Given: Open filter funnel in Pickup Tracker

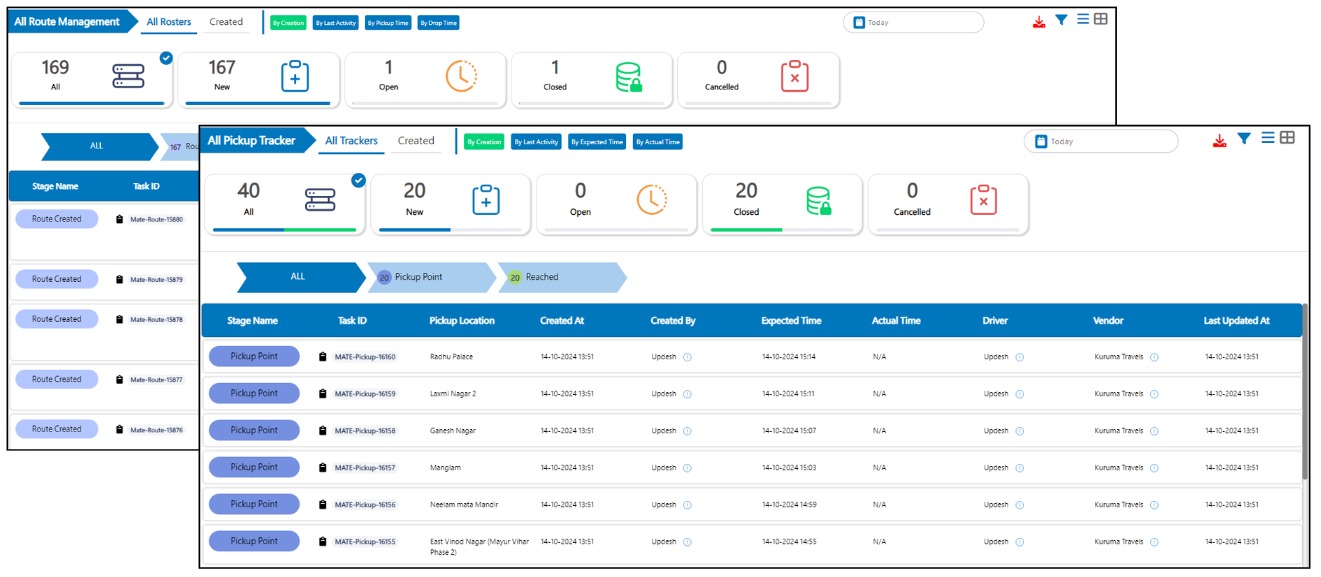Looking at the screenshot, I should pyautogui.click(x=1243, y=139).
